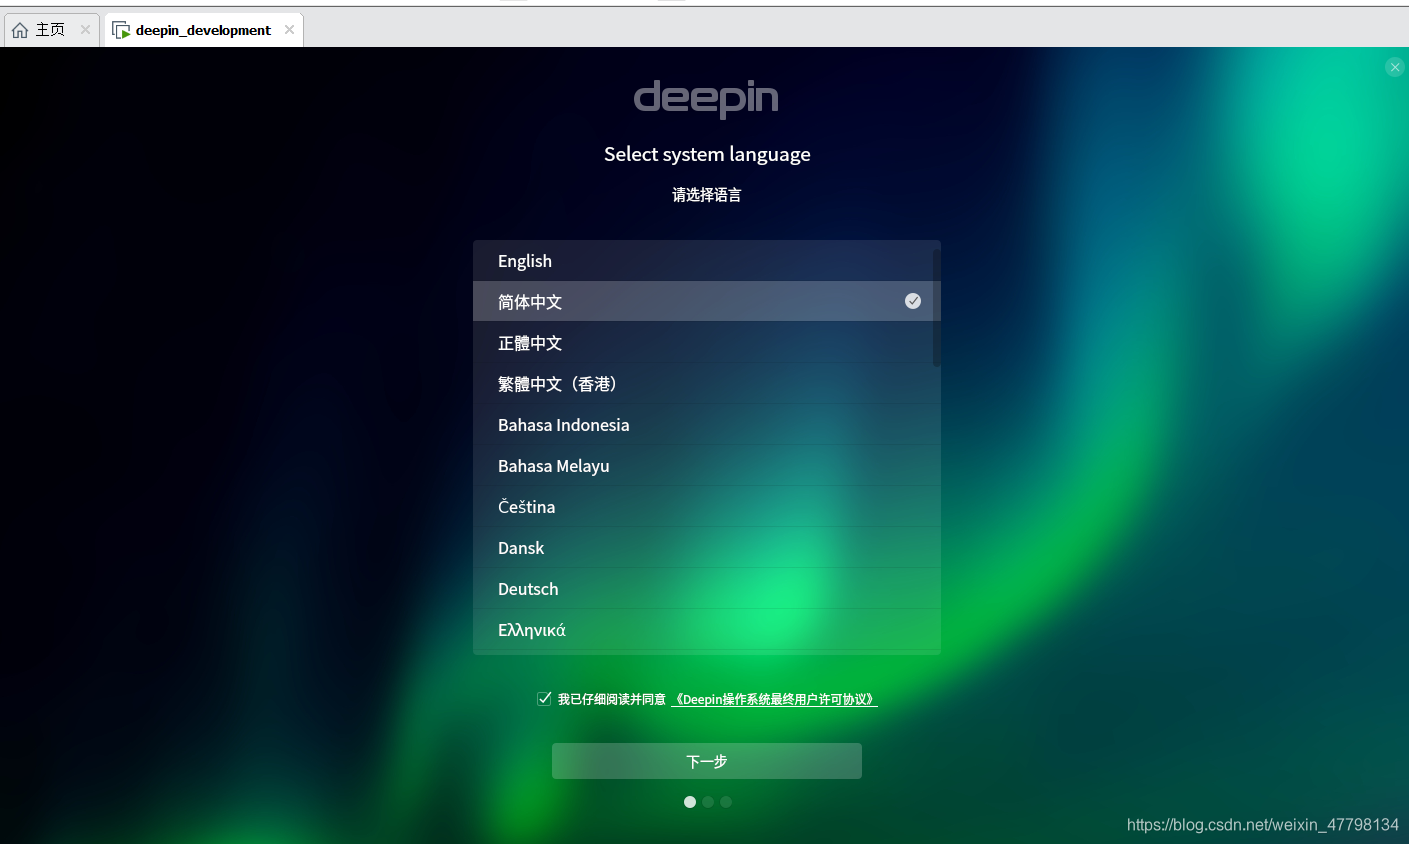
Task: Switch to the 主页 home tab
Action: 50,30
